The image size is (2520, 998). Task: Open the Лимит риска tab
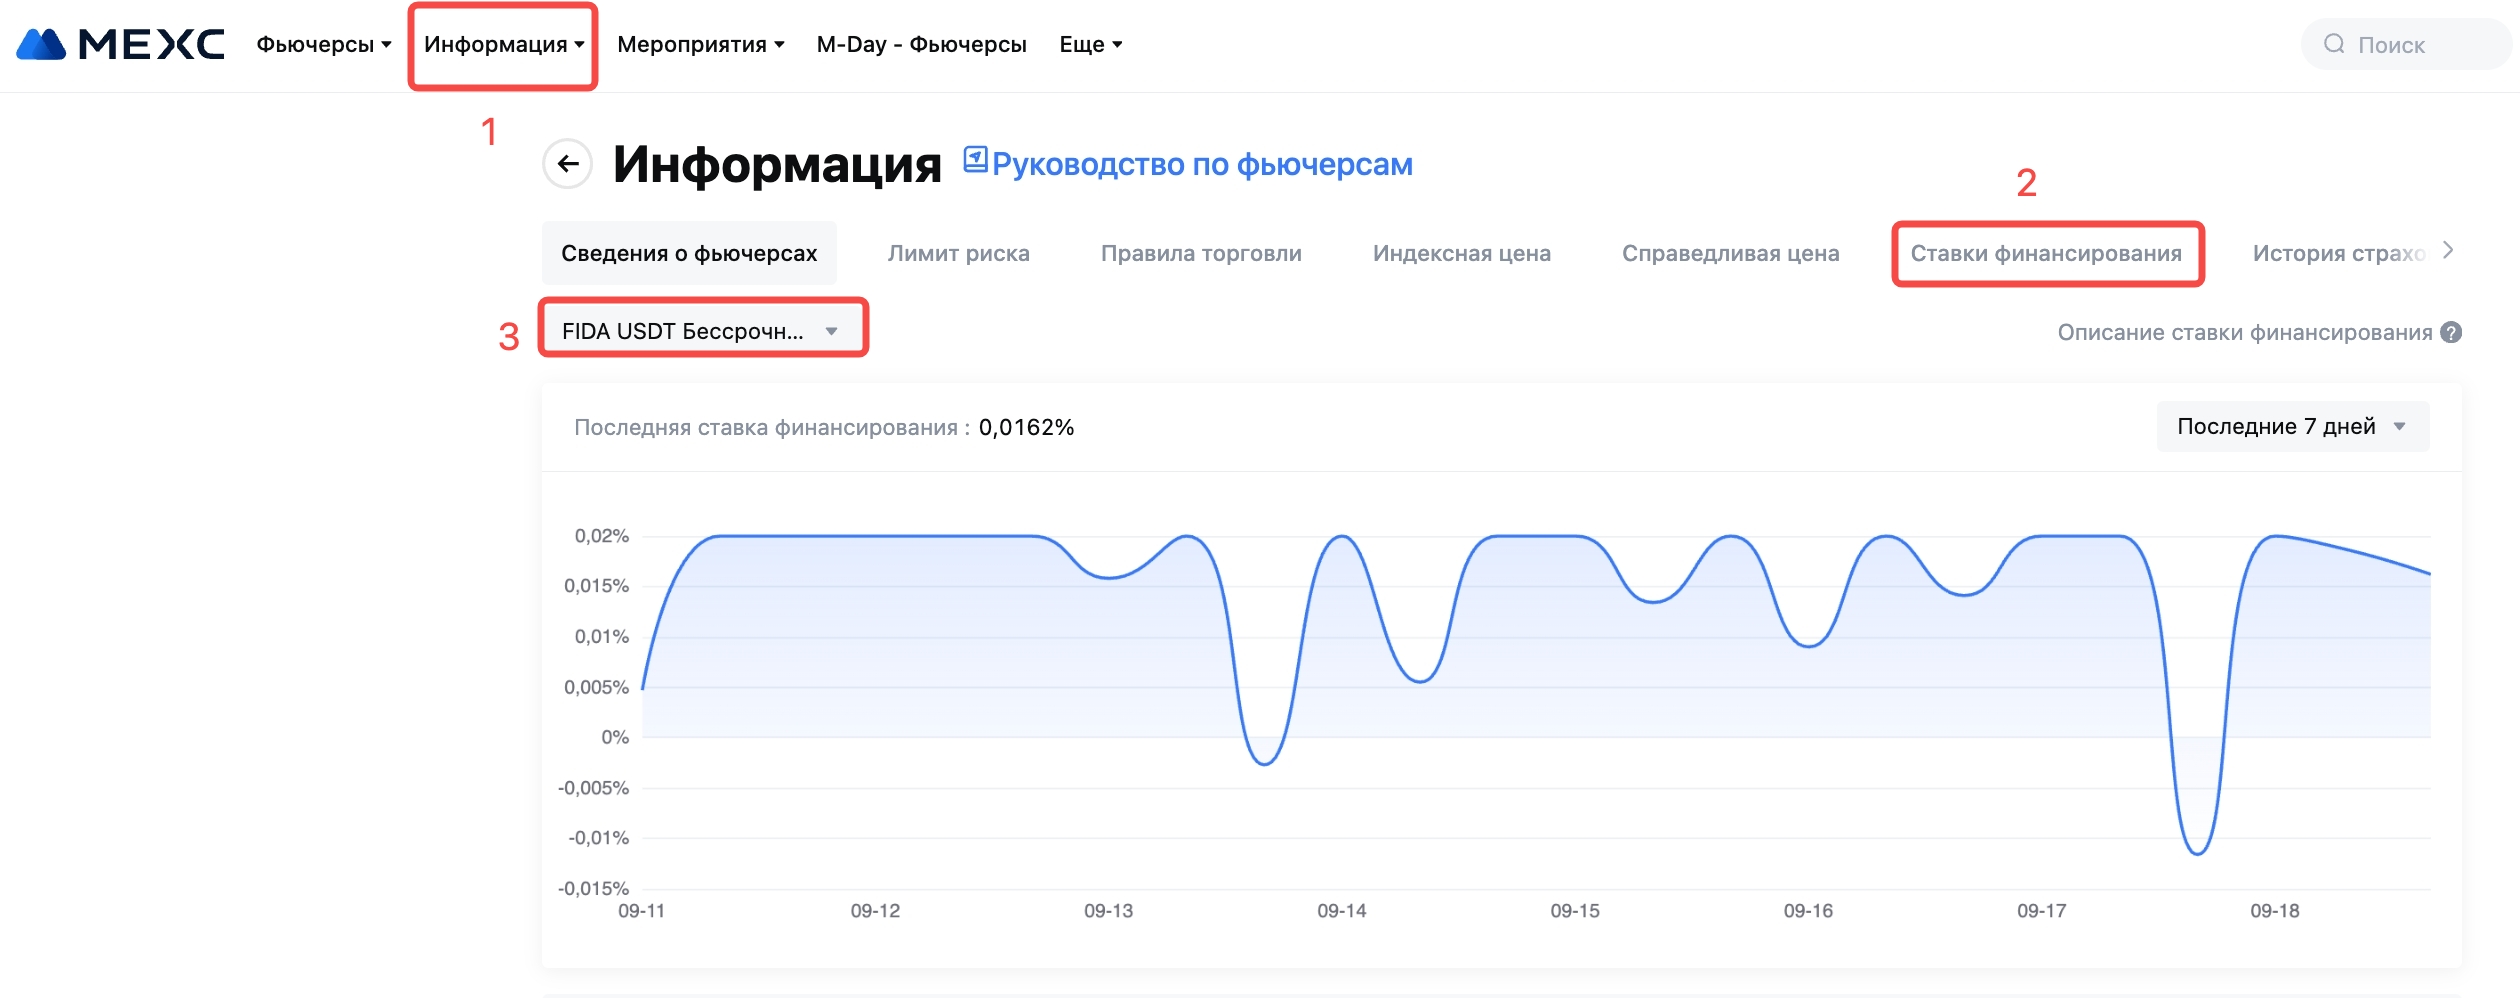click(958, 254)
